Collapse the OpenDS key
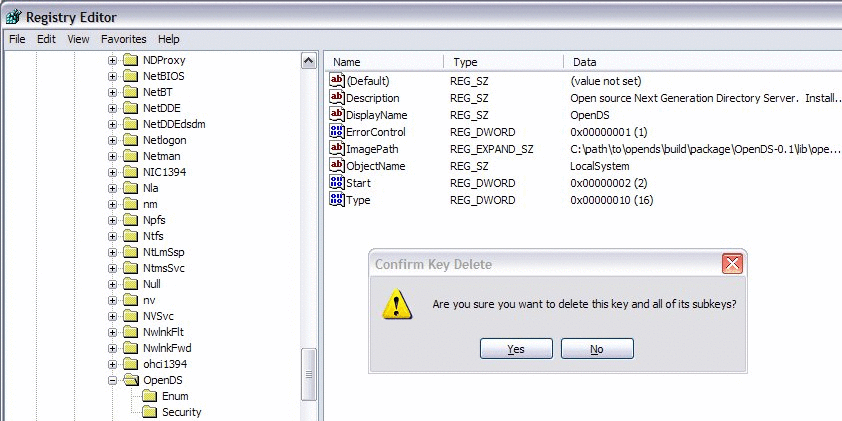This screenshot has width=842, height=421. pyautogui.click(x=112, y=380)
